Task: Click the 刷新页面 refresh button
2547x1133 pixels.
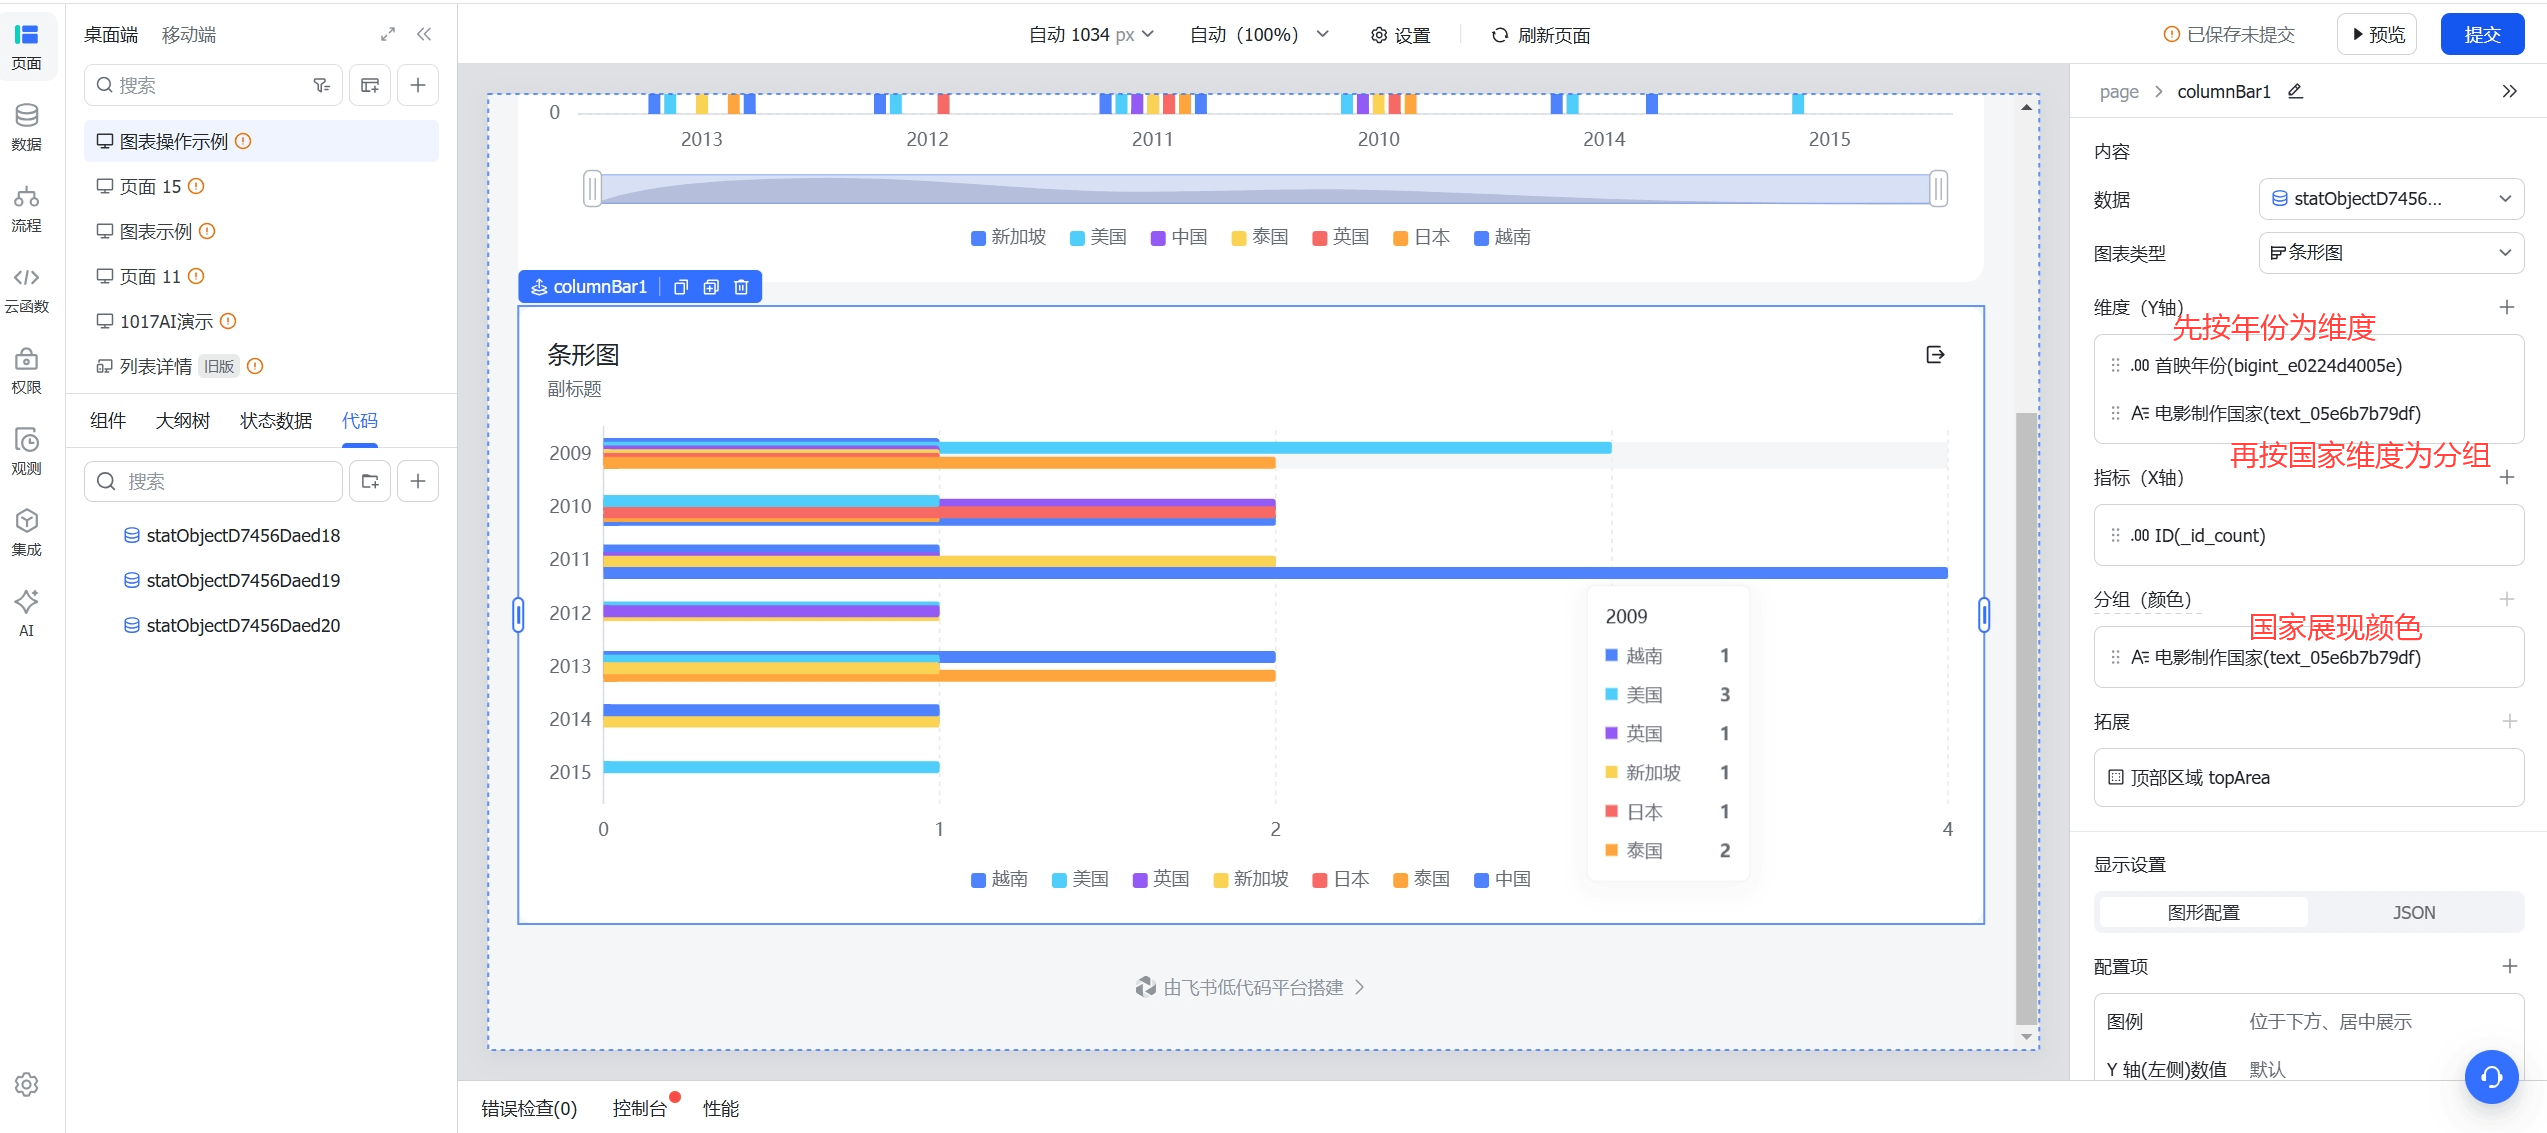Action: 1540,35
